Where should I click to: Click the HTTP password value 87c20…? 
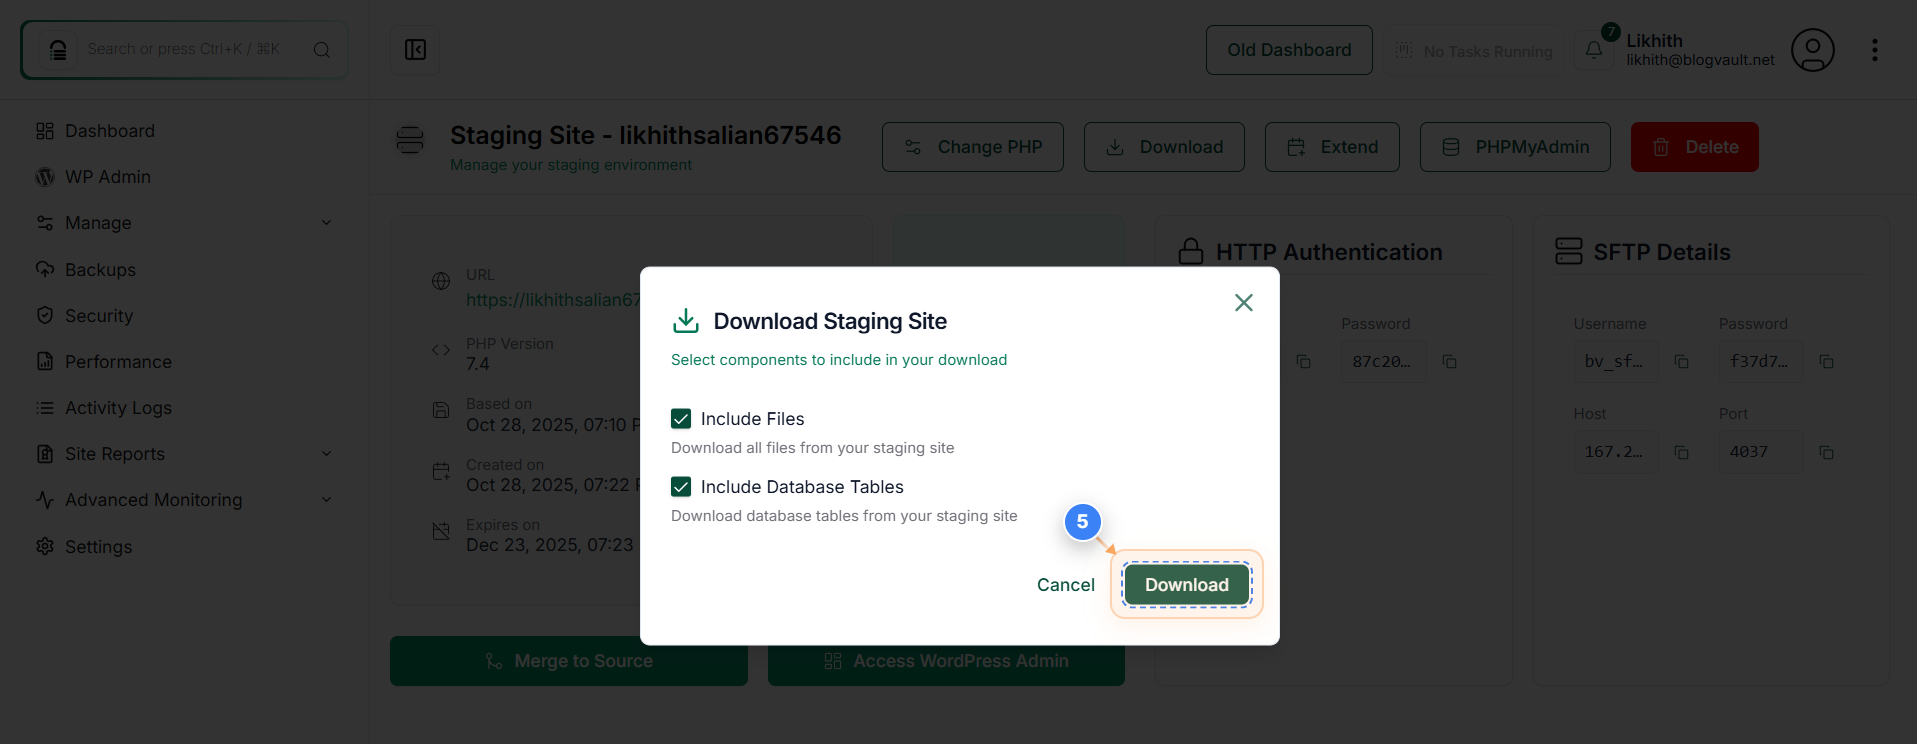[1382, 361]
